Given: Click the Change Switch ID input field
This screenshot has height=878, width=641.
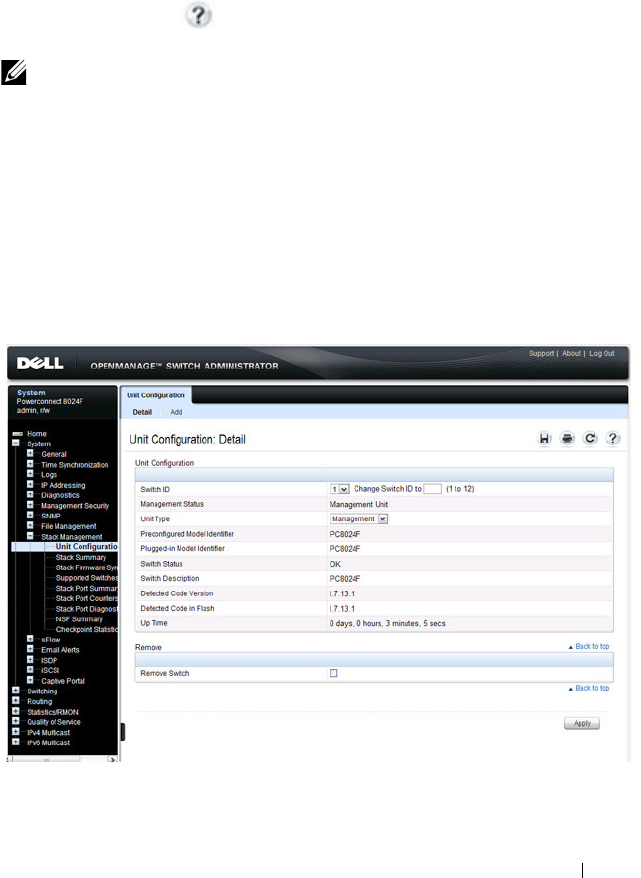Looking at the screenshot, I should pos(433,489).
